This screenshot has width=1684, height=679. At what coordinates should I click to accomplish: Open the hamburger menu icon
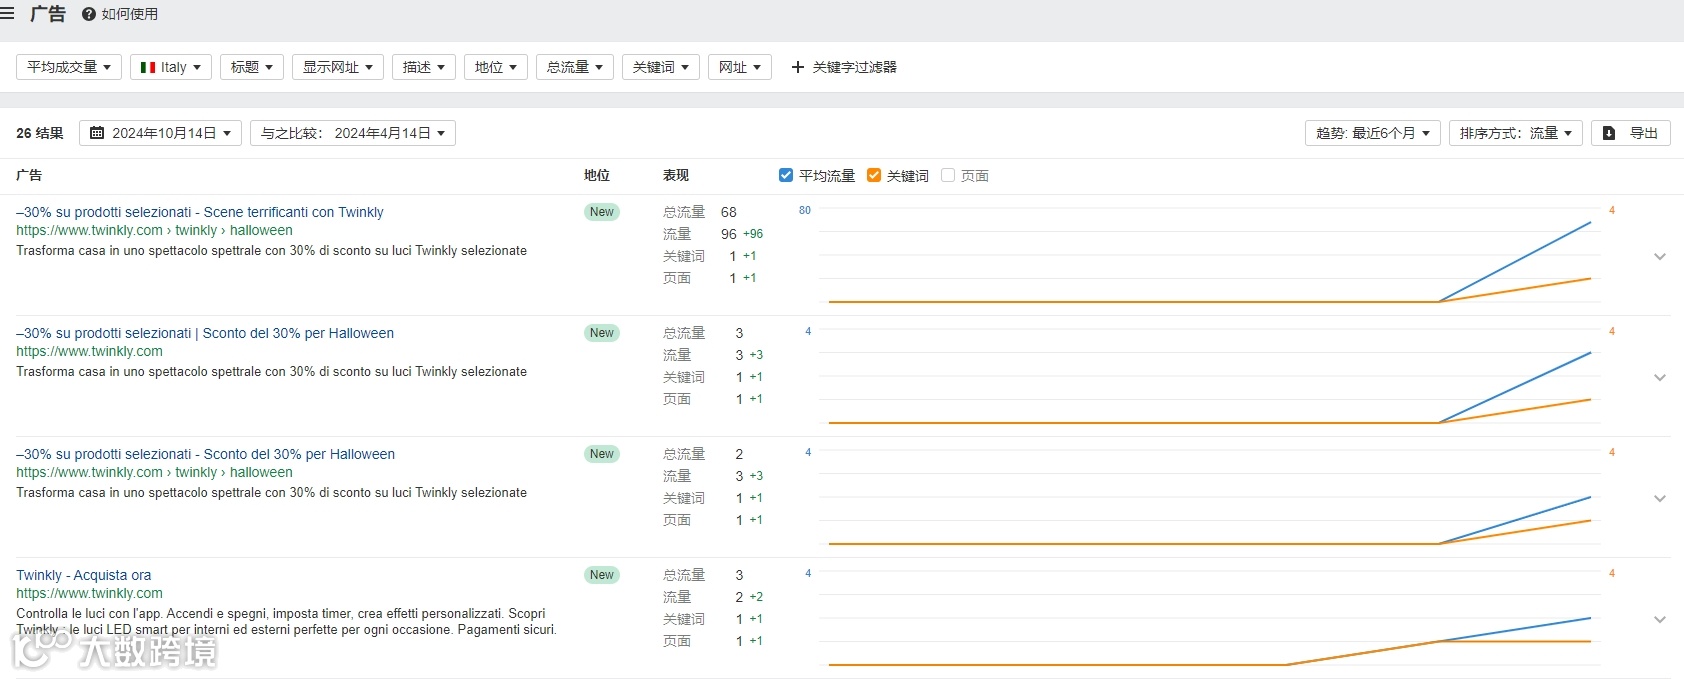7,14
